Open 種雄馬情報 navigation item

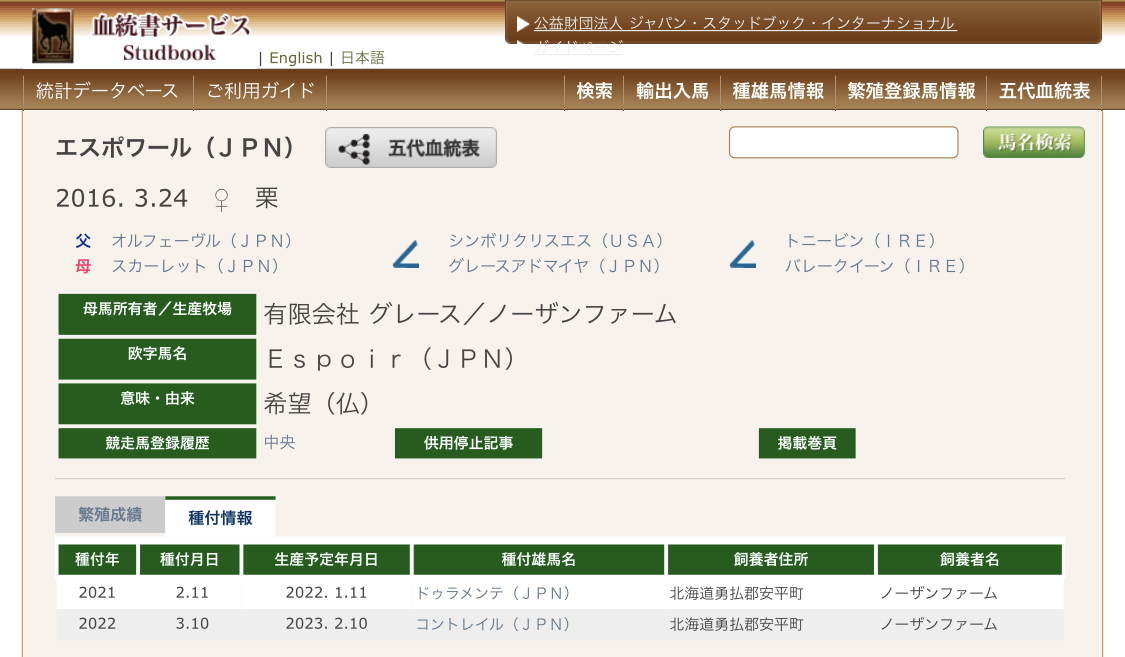(x=778, y=91)
